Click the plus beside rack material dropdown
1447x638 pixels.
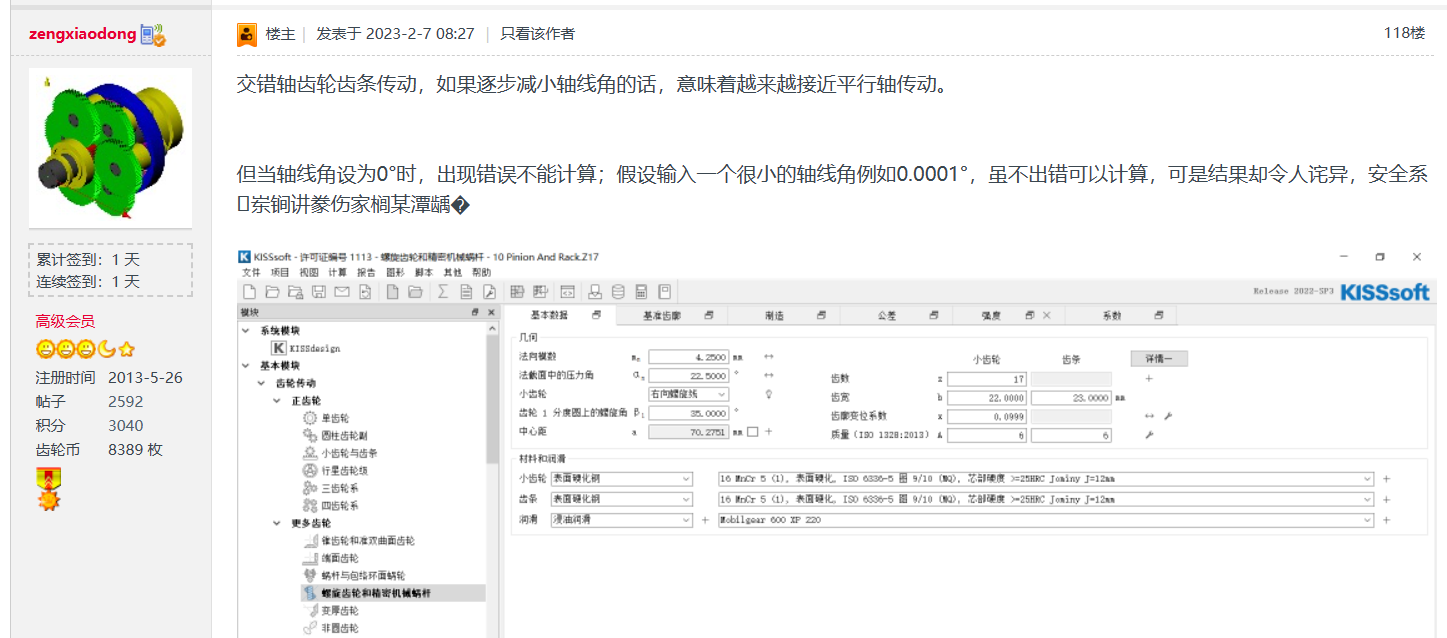coord(1386,499)
